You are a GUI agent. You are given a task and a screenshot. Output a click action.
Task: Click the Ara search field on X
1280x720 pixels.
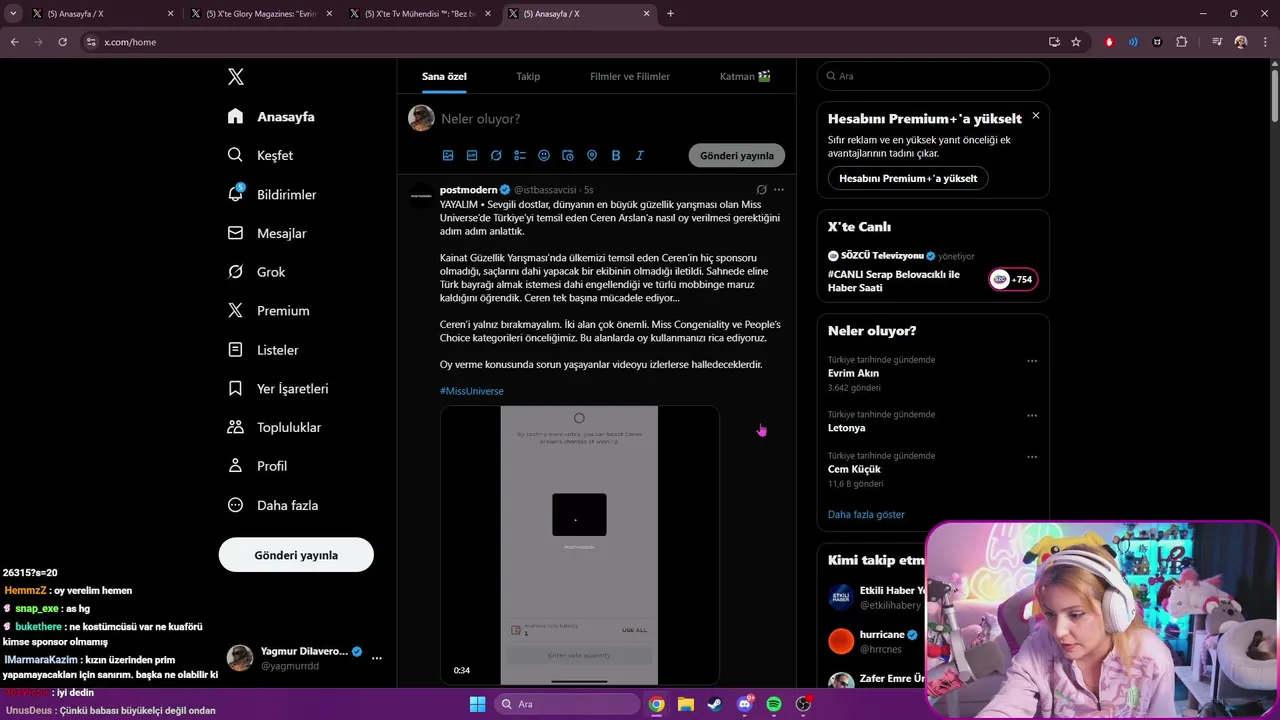point(933,76)
